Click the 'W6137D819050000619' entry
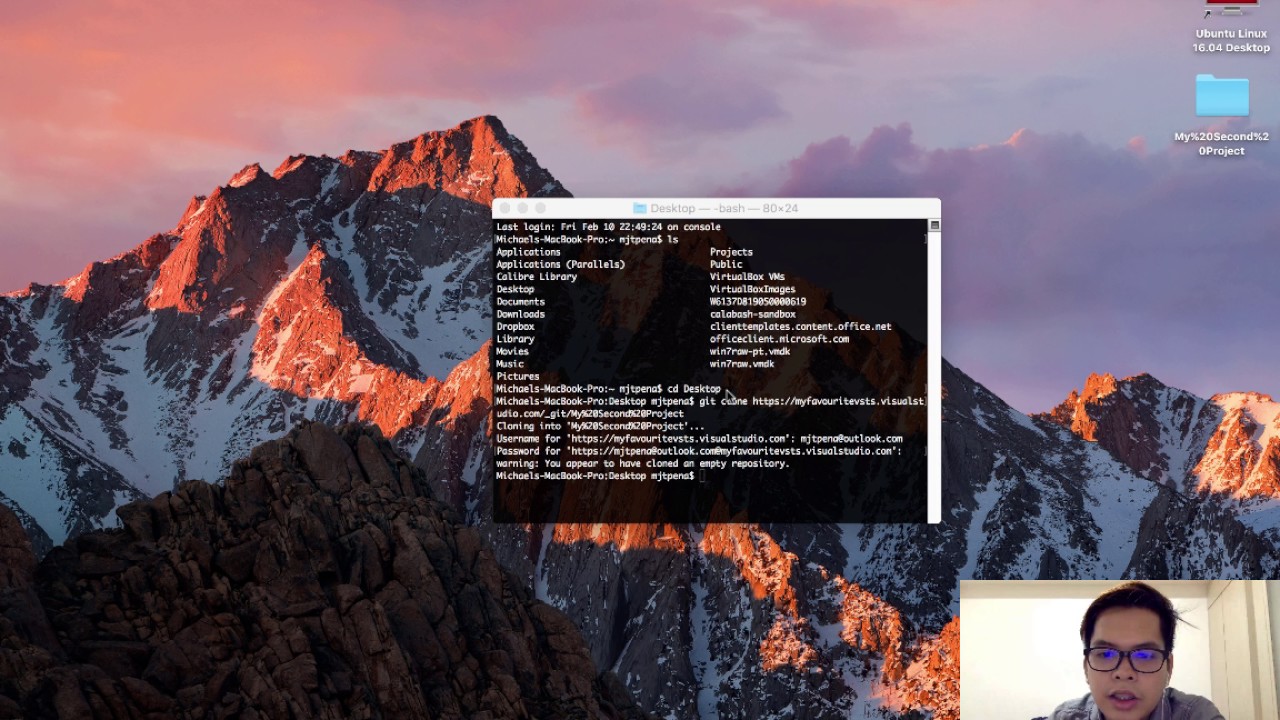 click(x=758, y=302)
